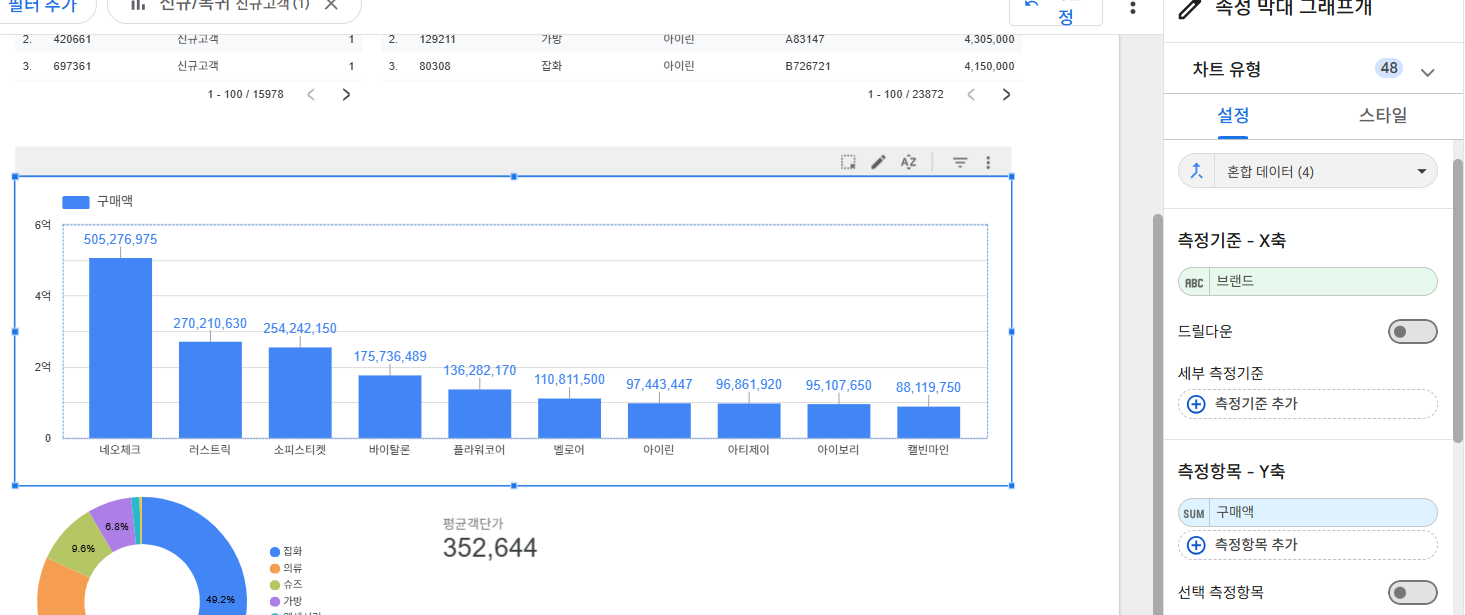The height and width of the screenshot is (615, 1465).
Task: Go to previous page of 23872-row table
Action: coord(971,94)
